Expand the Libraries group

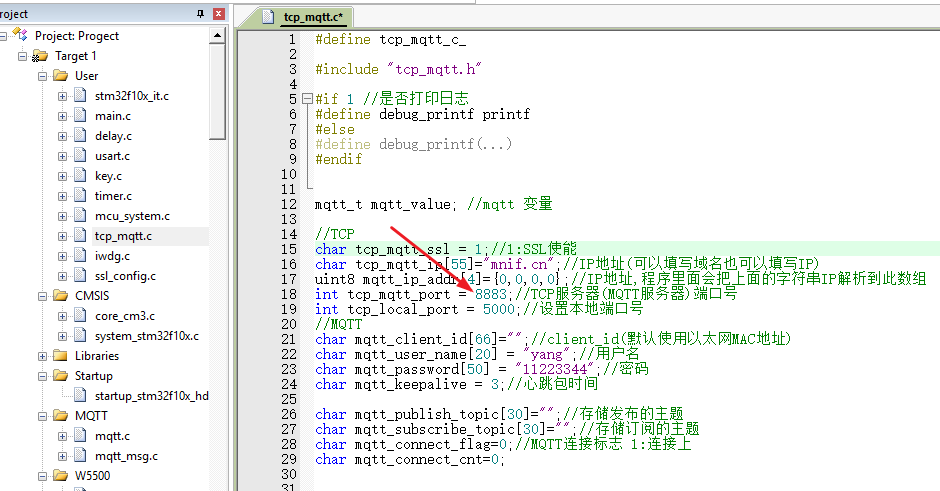(42, 356)
